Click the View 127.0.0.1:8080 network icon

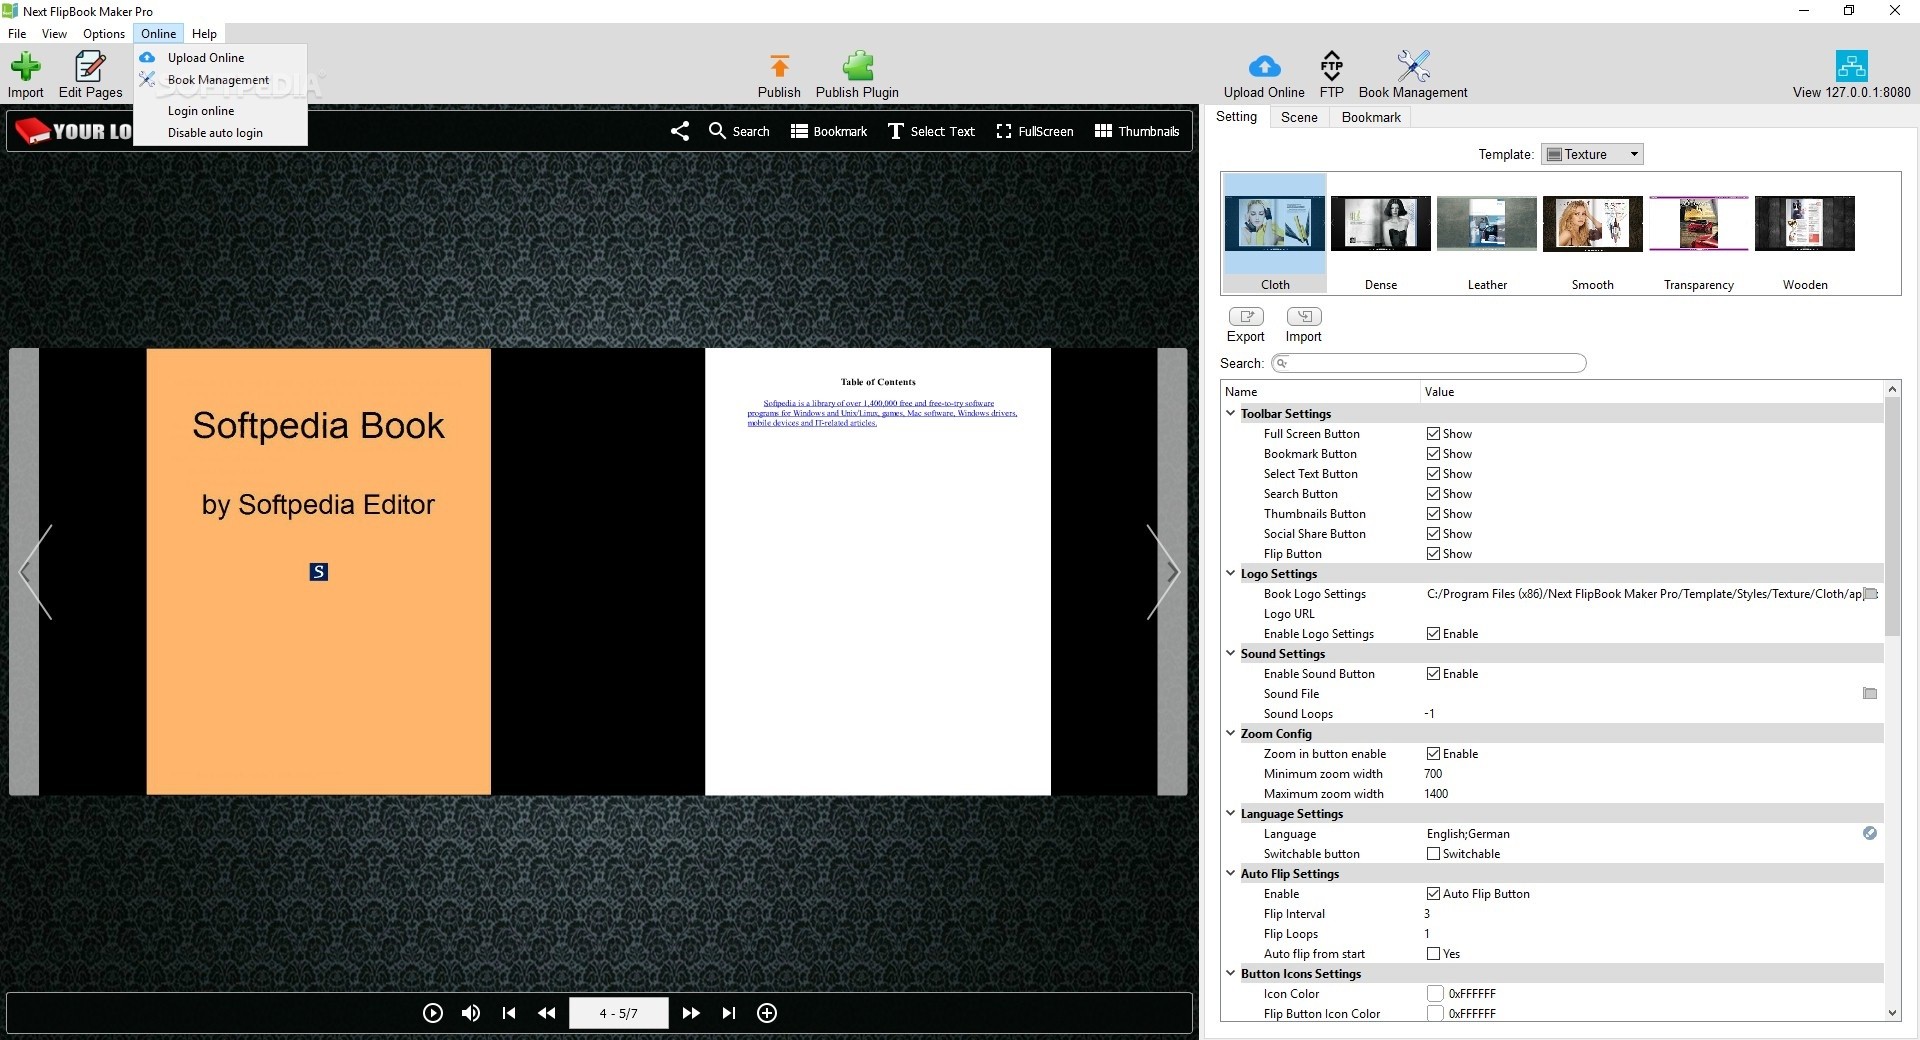click(x=1851, y=66)
